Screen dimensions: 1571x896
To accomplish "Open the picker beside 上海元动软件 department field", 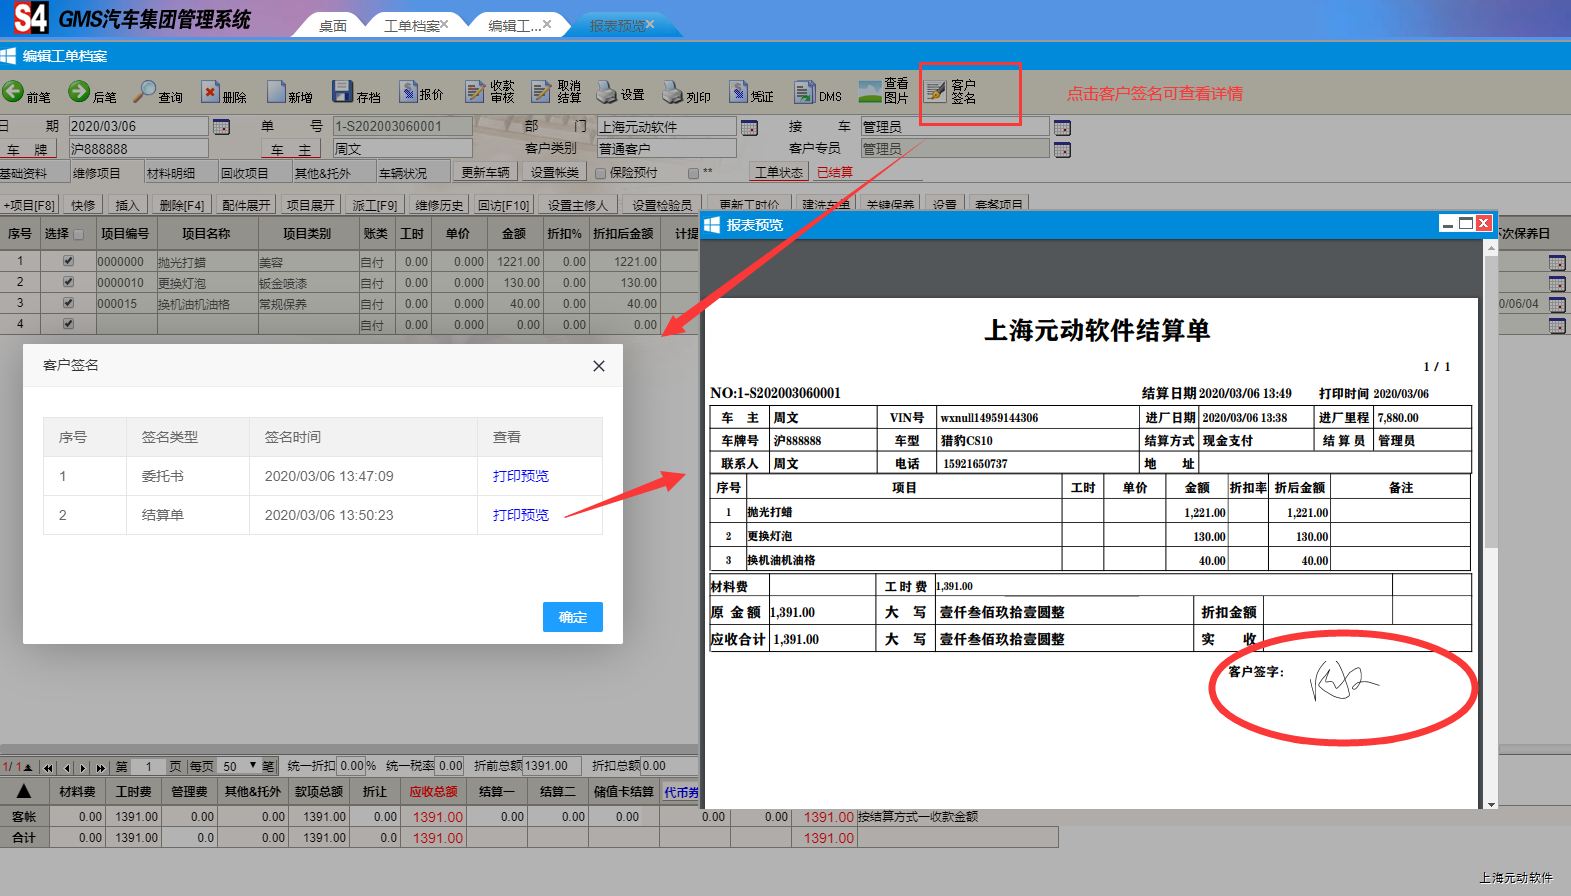I will [749, 128].
